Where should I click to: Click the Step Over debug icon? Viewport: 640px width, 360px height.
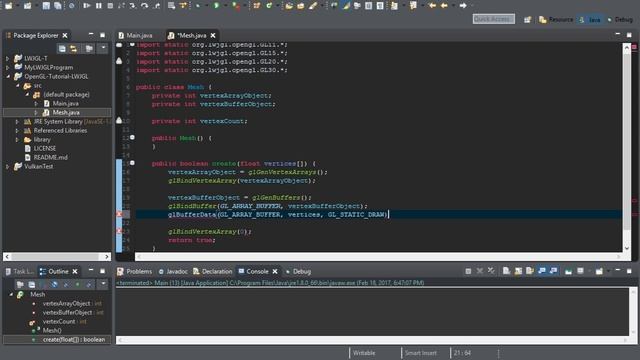[x=144, y=6]
